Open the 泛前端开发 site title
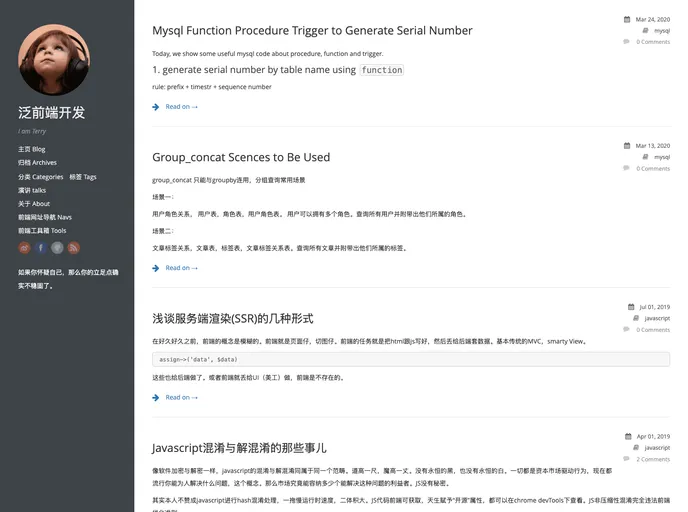Image resolution: width=688 pixels, height=512 pixels. click(x=51, y=113)
